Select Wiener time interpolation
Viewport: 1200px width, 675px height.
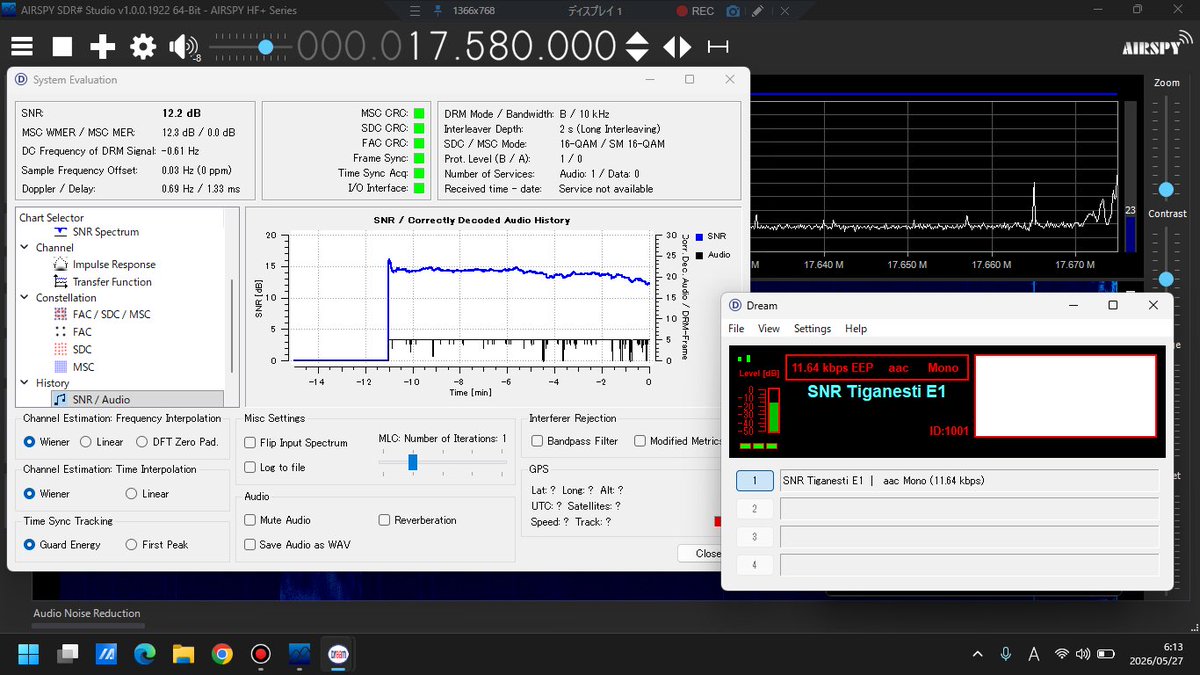click(x=46, y=494)
